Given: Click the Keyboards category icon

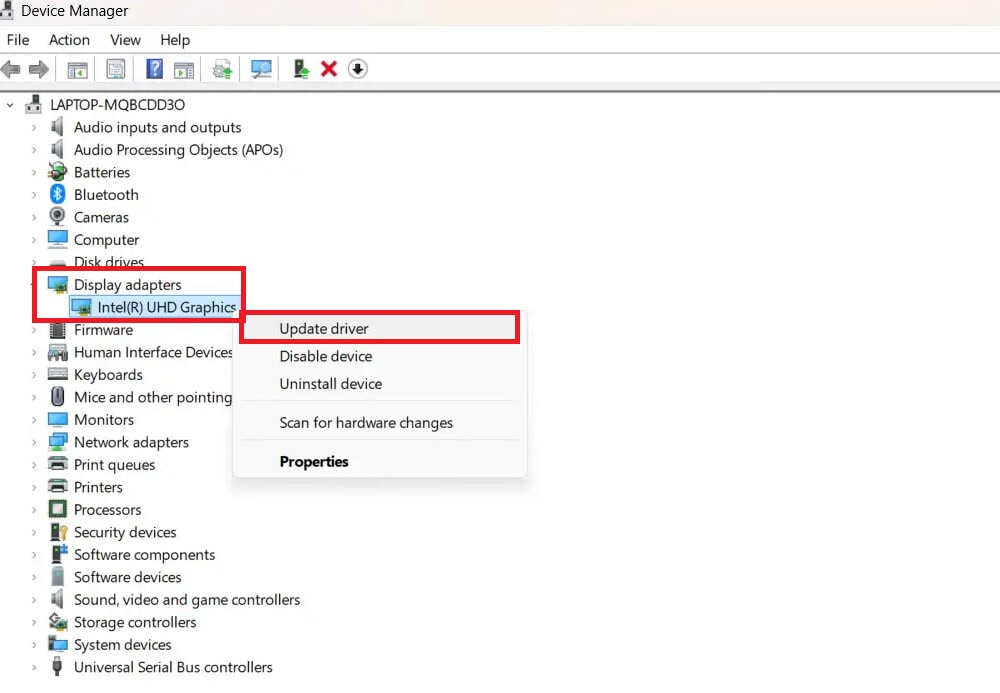Looking at the screenshot, I should [57, 374].
